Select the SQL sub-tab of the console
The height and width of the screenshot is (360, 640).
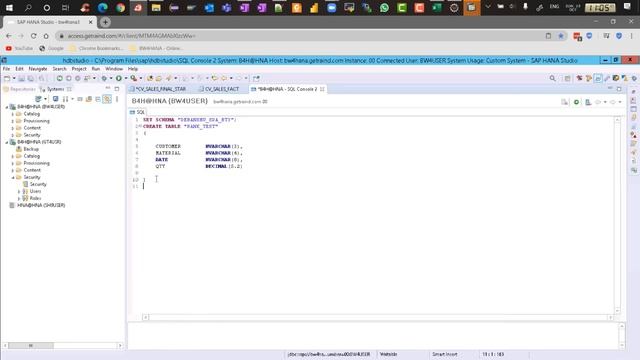coord(138,112)
